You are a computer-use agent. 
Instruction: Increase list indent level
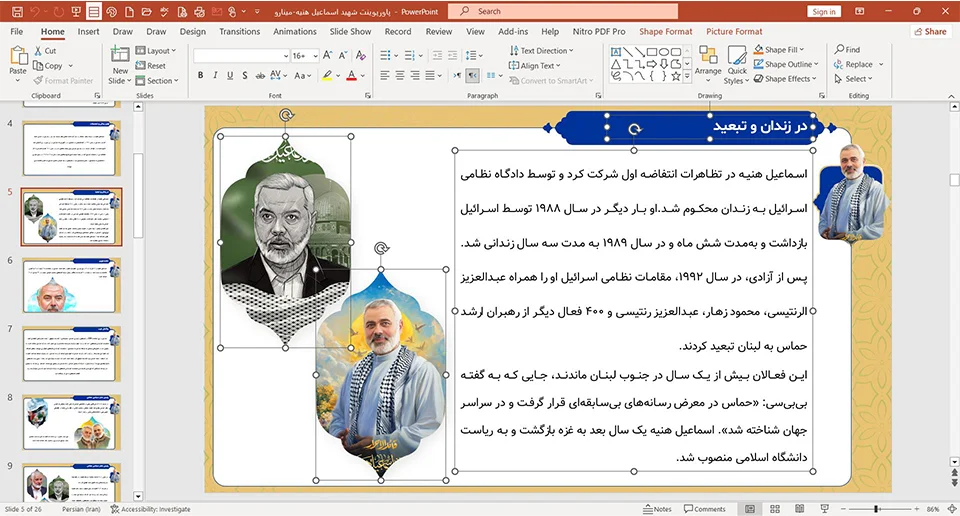pos(452,56)
